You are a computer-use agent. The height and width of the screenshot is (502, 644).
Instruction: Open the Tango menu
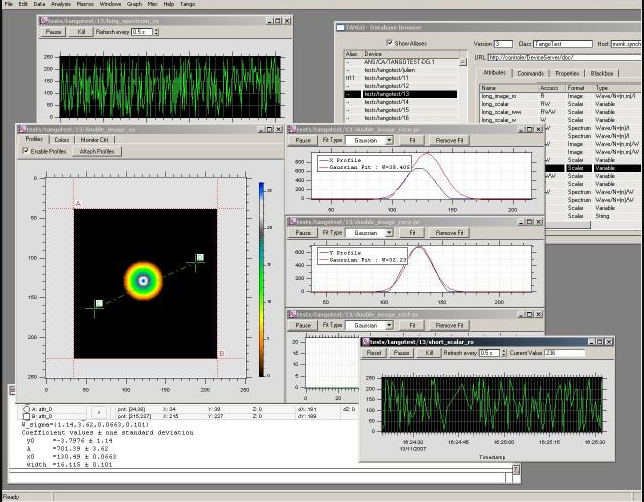tap(190, 4)
